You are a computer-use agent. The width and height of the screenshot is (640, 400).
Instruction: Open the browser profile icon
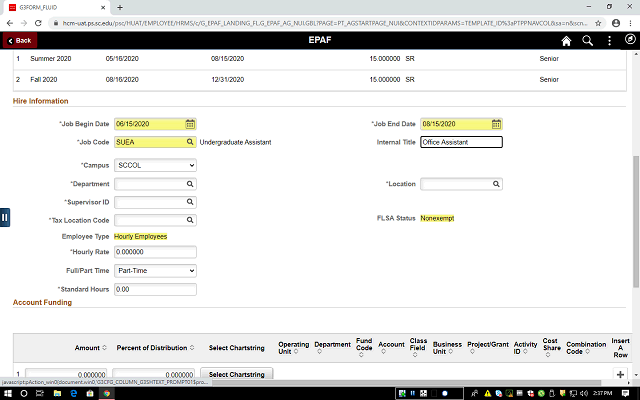616,23
